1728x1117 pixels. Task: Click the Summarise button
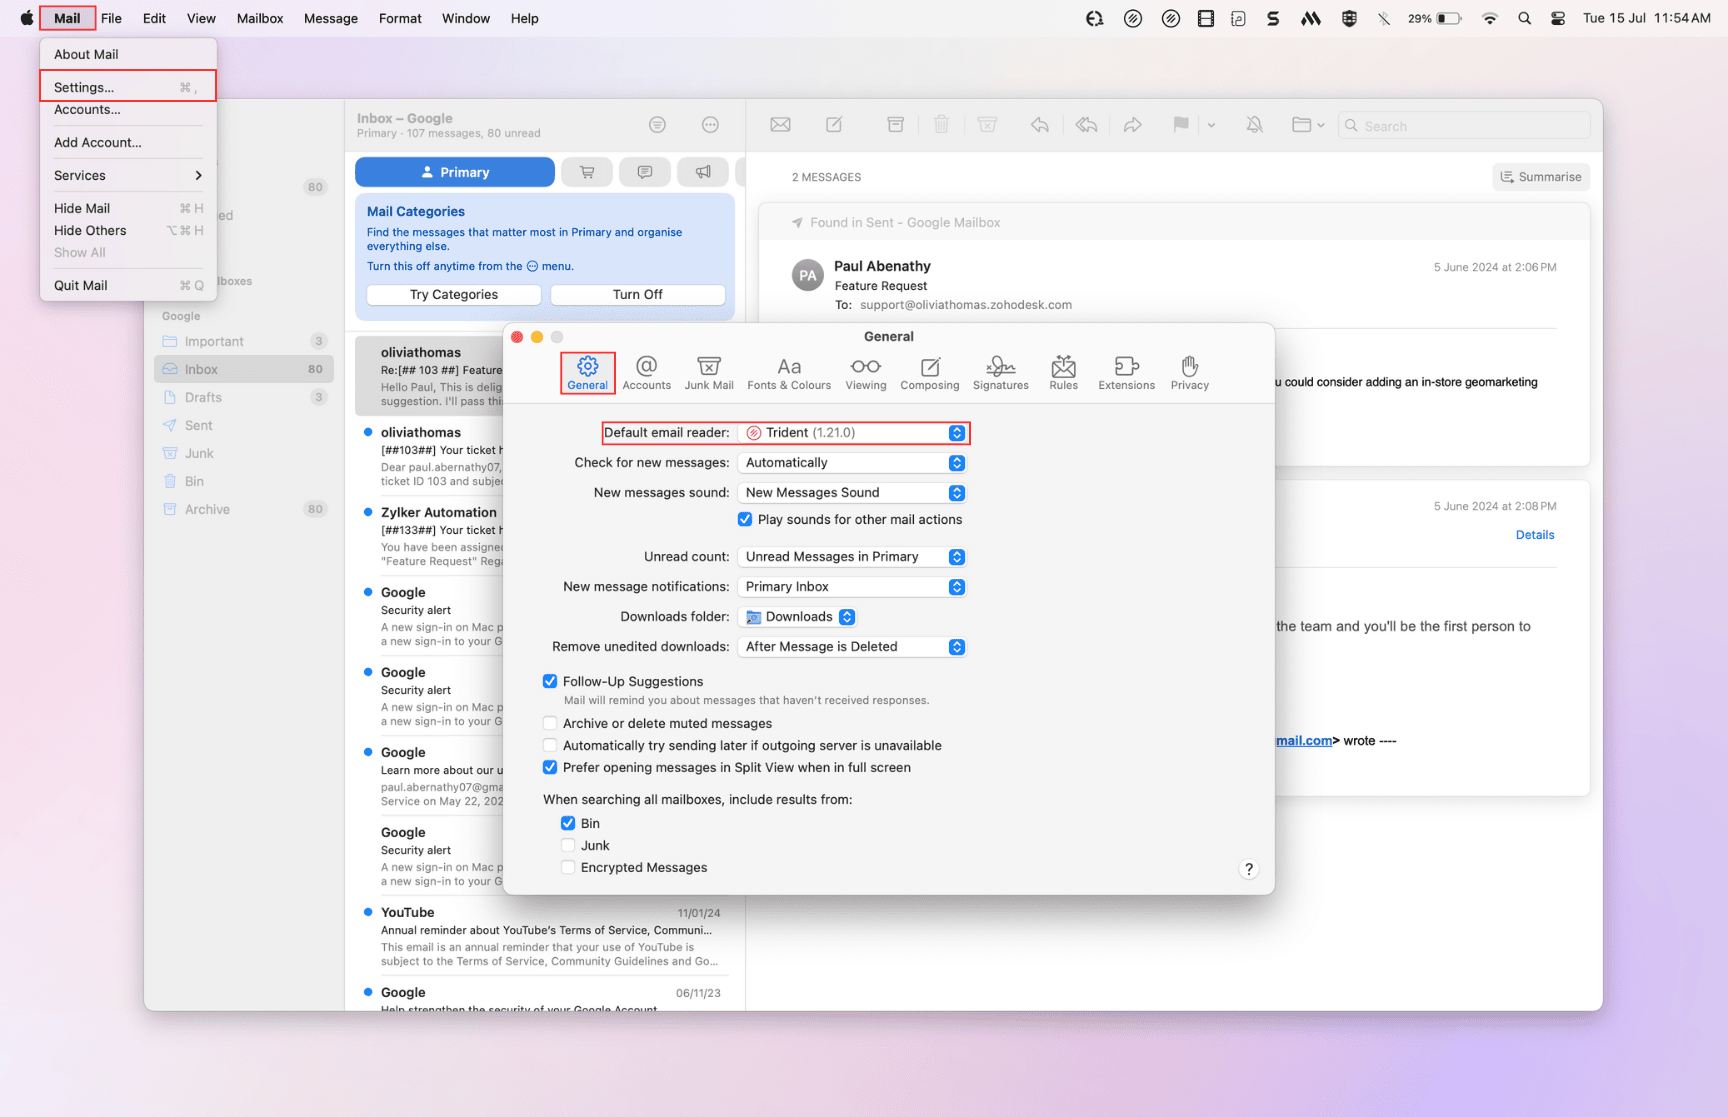[1541, 177]
